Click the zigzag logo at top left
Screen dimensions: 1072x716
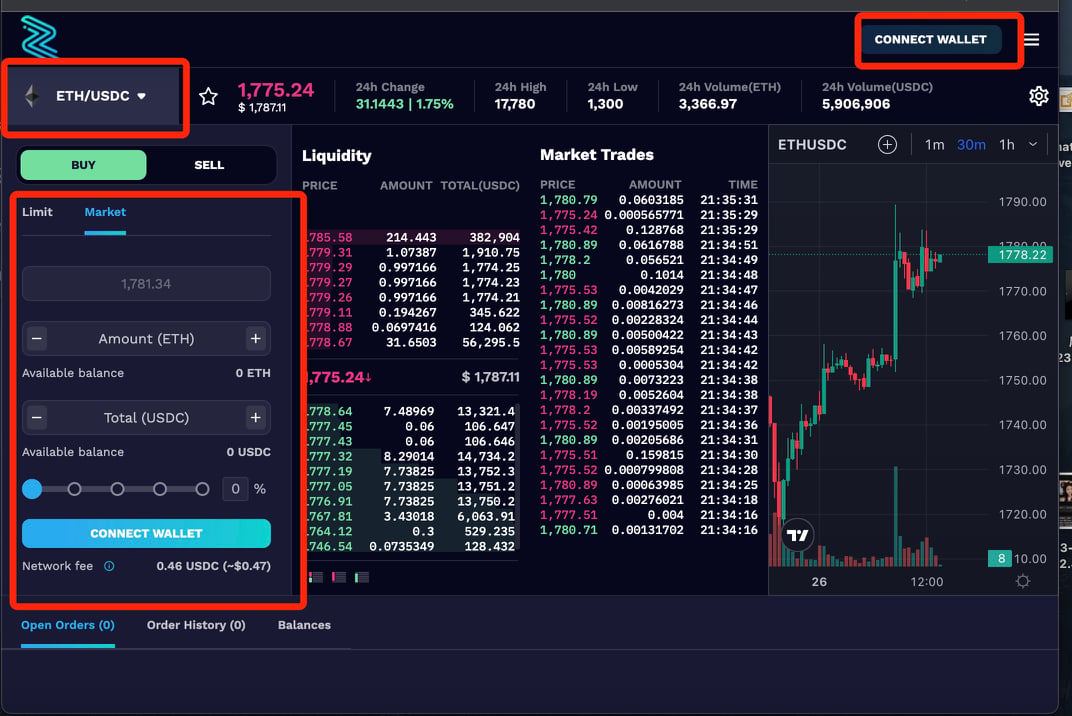(39, 36)
